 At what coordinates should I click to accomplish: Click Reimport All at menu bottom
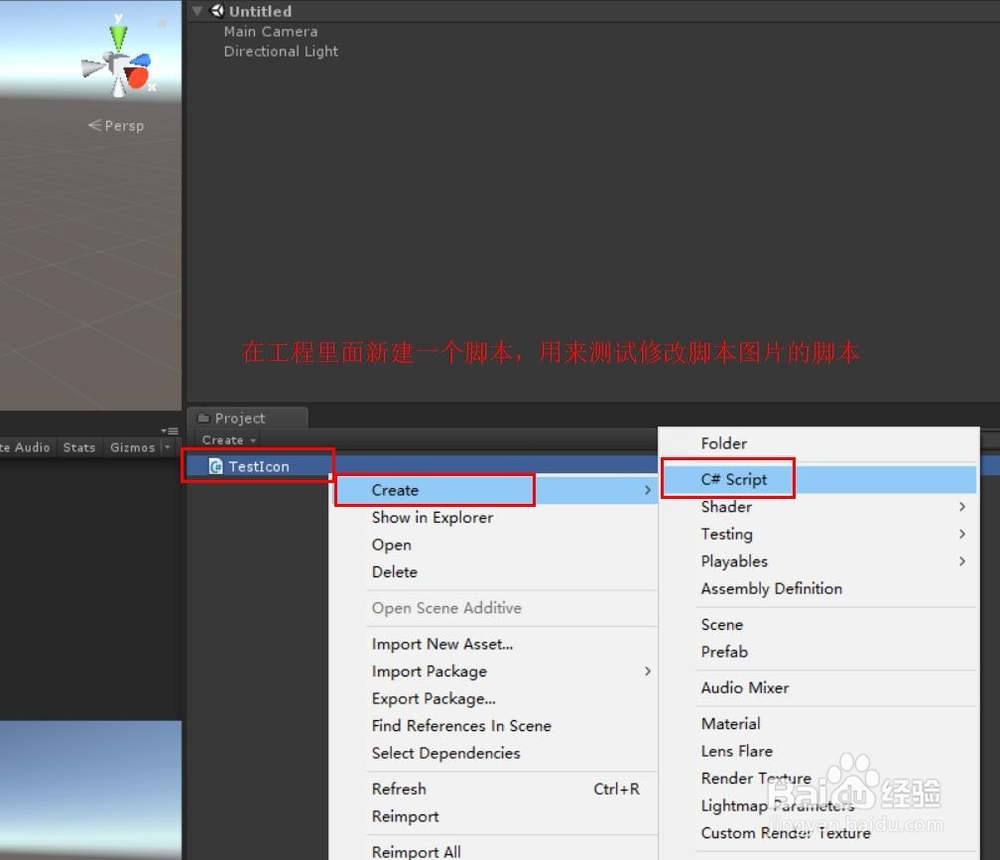click(x=416, y=850)
